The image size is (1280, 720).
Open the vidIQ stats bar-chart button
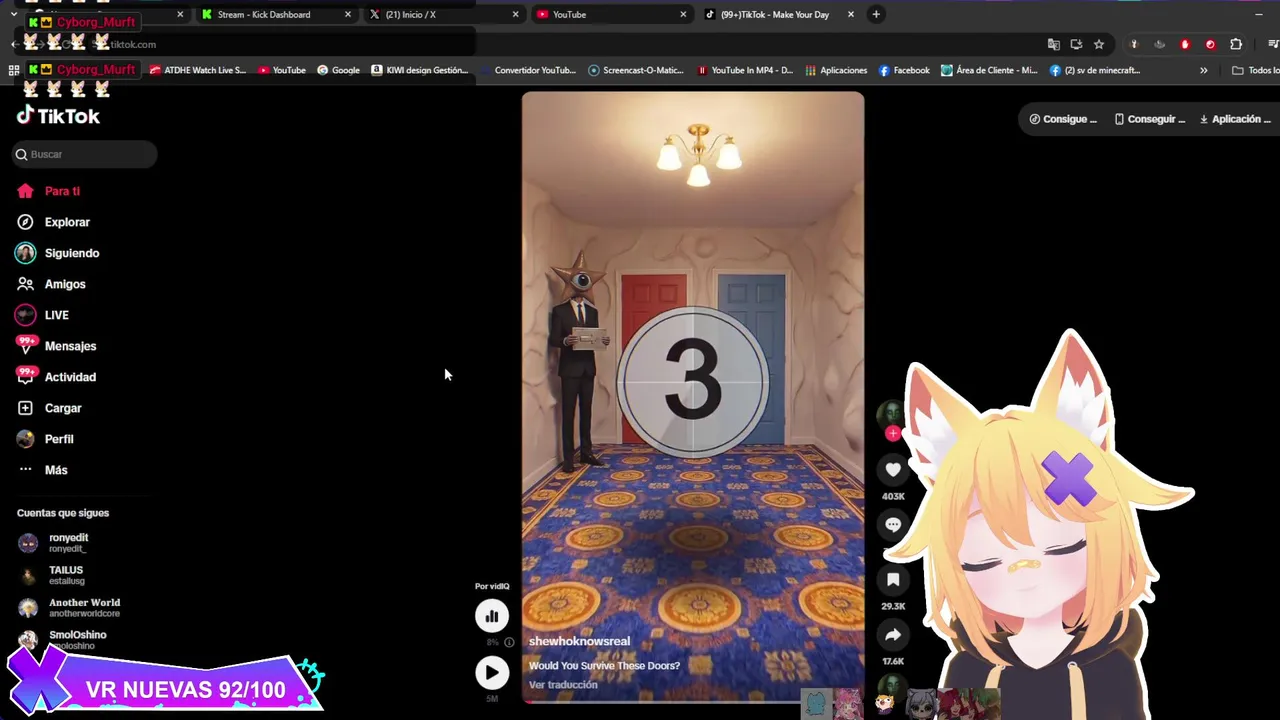(492, 616)
